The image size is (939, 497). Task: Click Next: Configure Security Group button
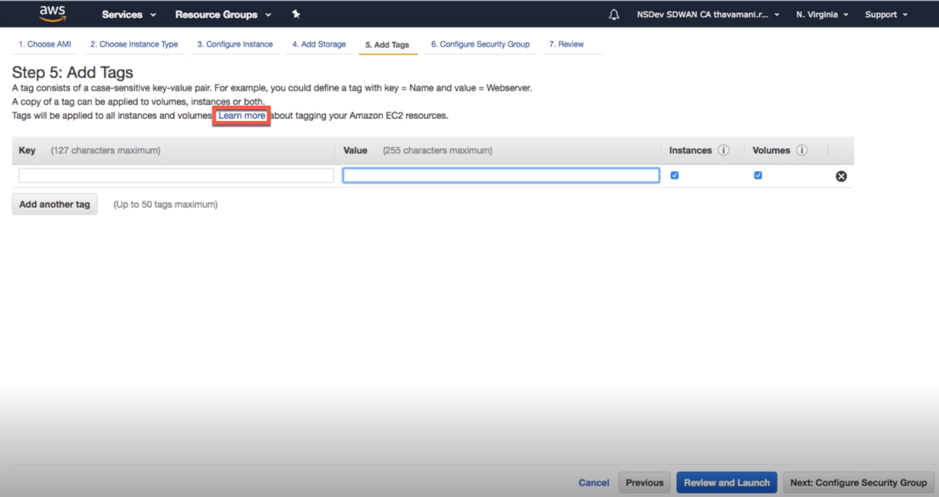point(858,483)
